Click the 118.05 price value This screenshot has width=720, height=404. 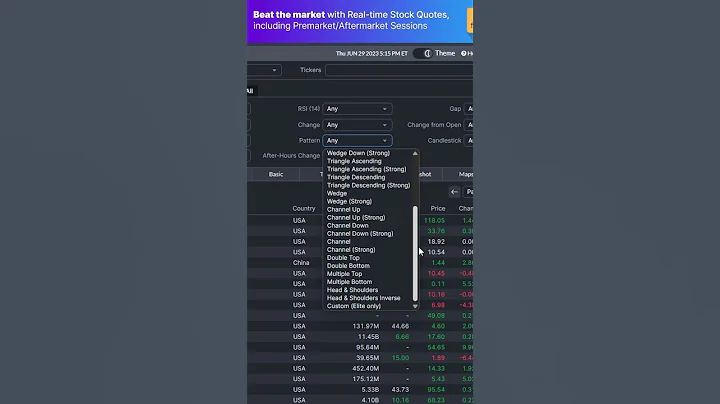tap(434, 220)
